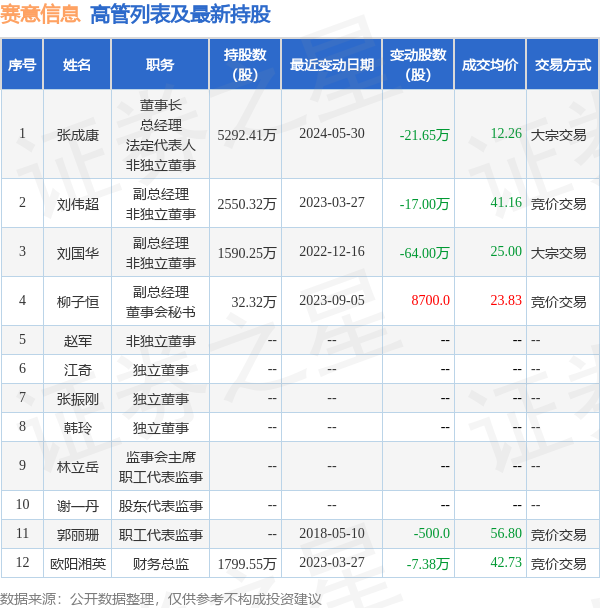600x608 pixels.
Task: Click the red change value 8700.0
Action: pos(431,301)
